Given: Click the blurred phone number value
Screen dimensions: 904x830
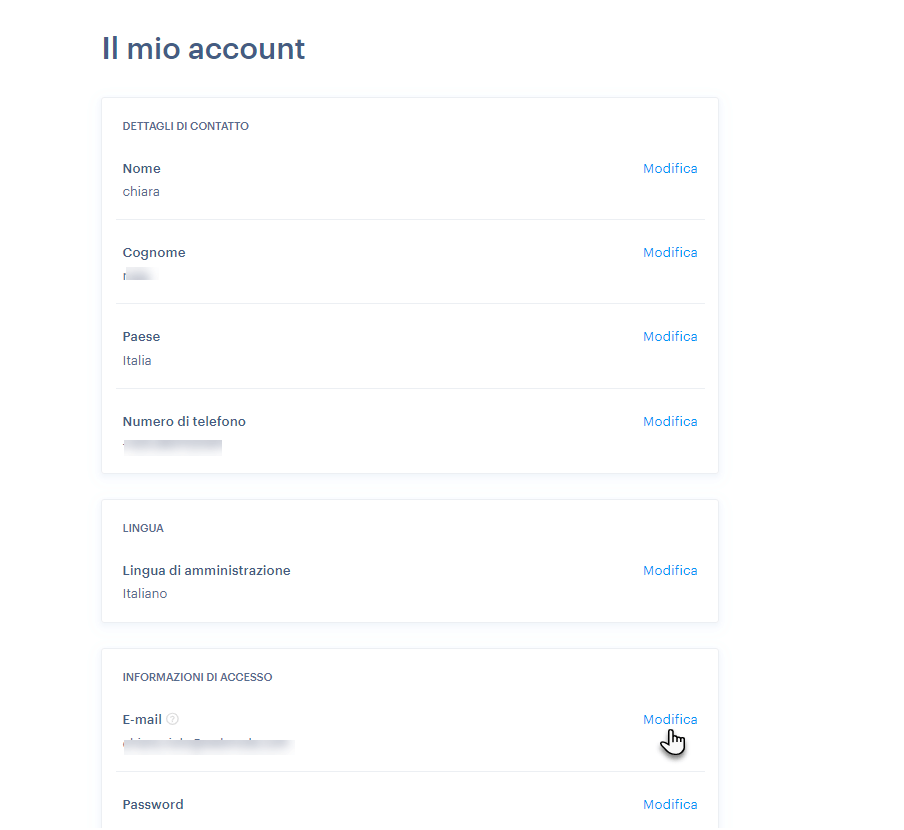Looking at the screenshot, I should [172, 447].
